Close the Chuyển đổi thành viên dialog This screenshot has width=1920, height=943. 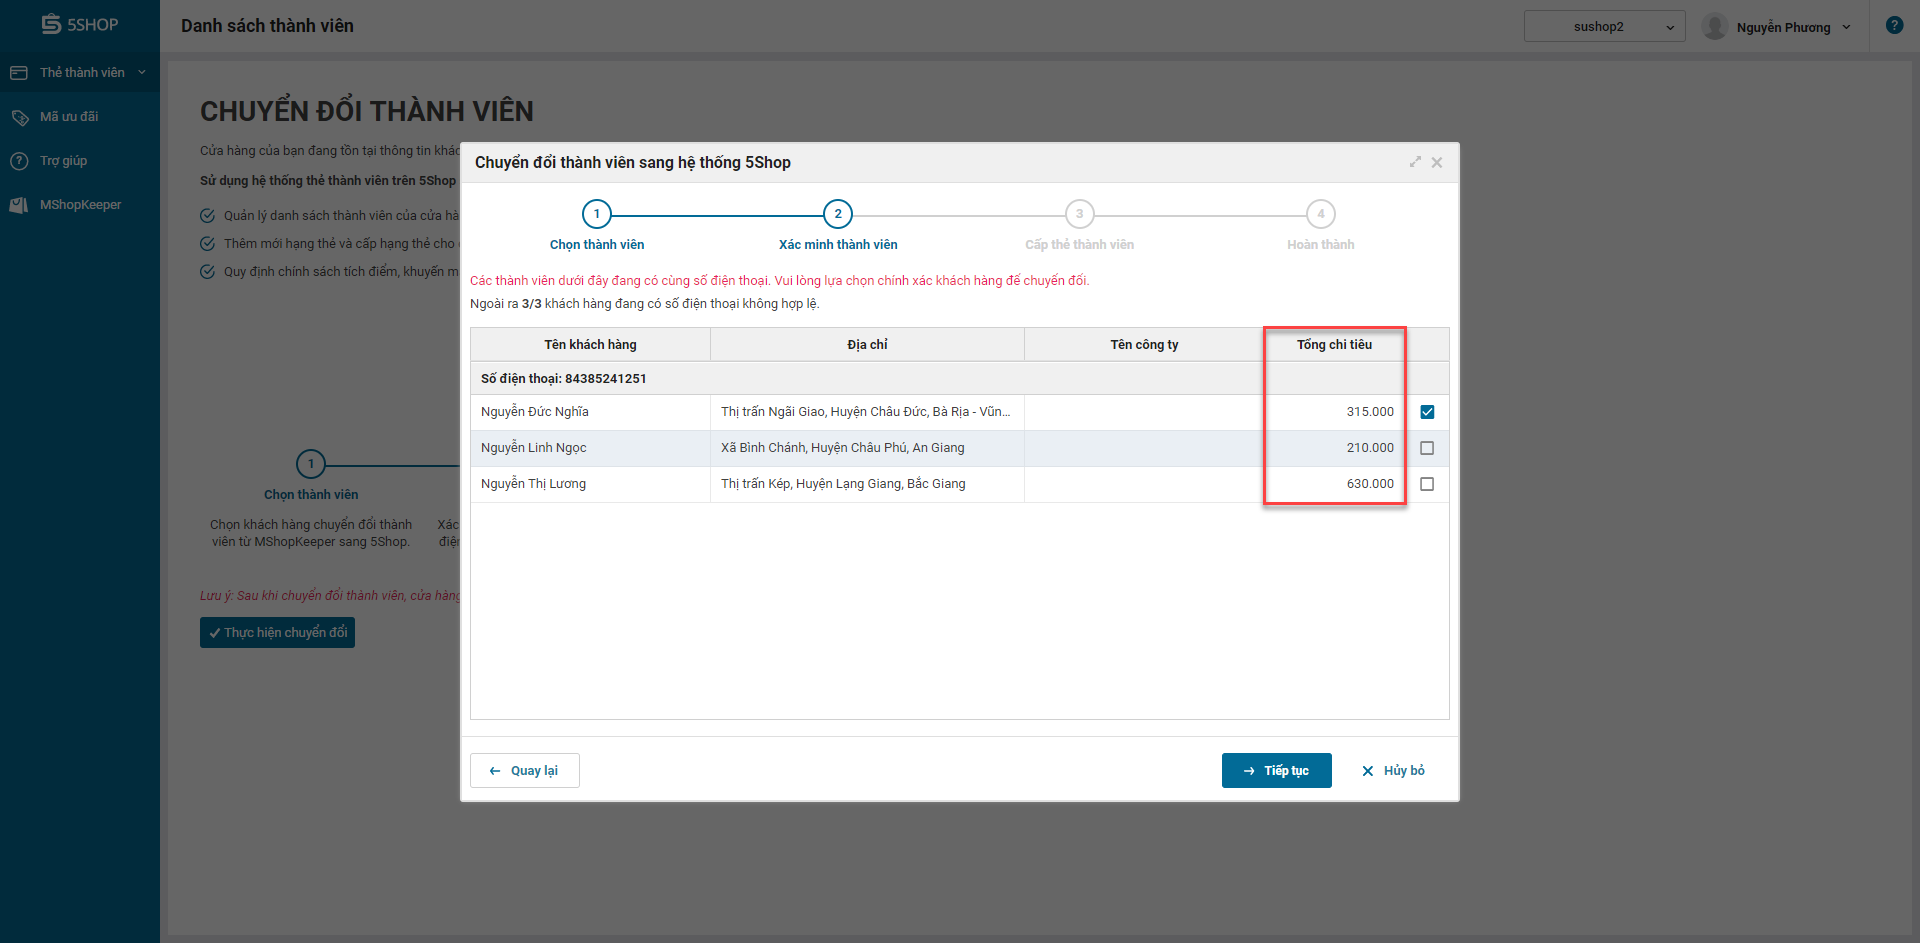1437,162
